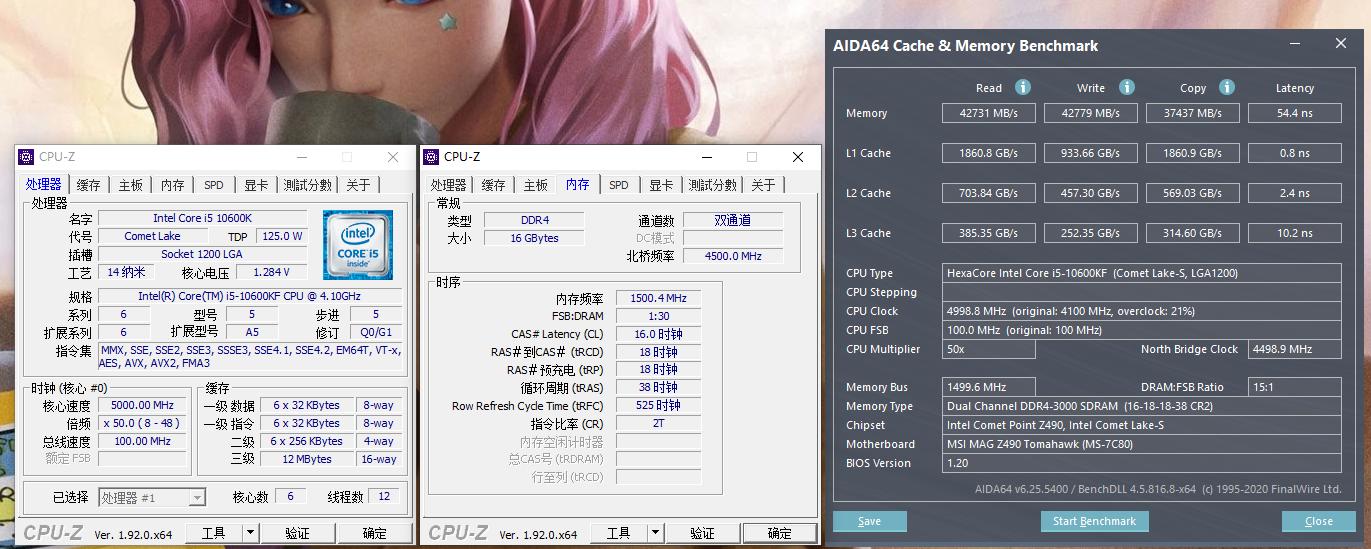Switch to 缓存 tab in left CPU-Z window

(89, 185)
